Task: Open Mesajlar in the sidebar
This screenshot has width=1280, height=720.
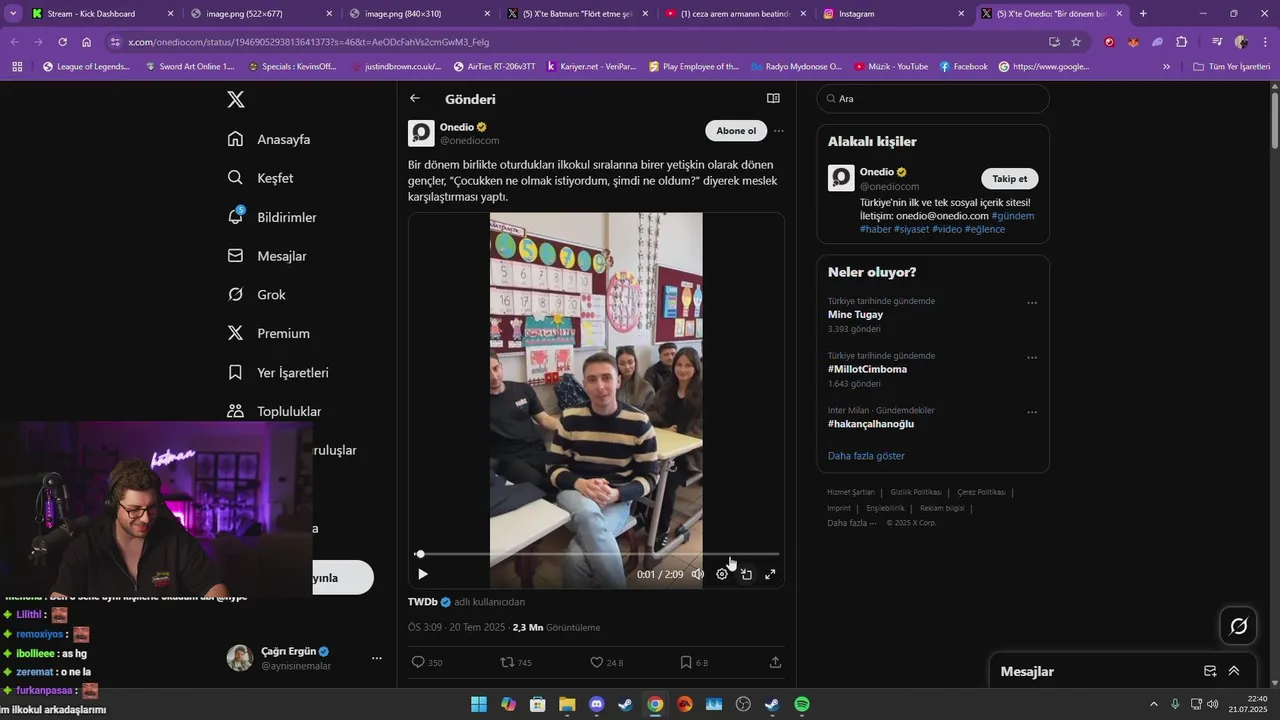Action: 267,256
